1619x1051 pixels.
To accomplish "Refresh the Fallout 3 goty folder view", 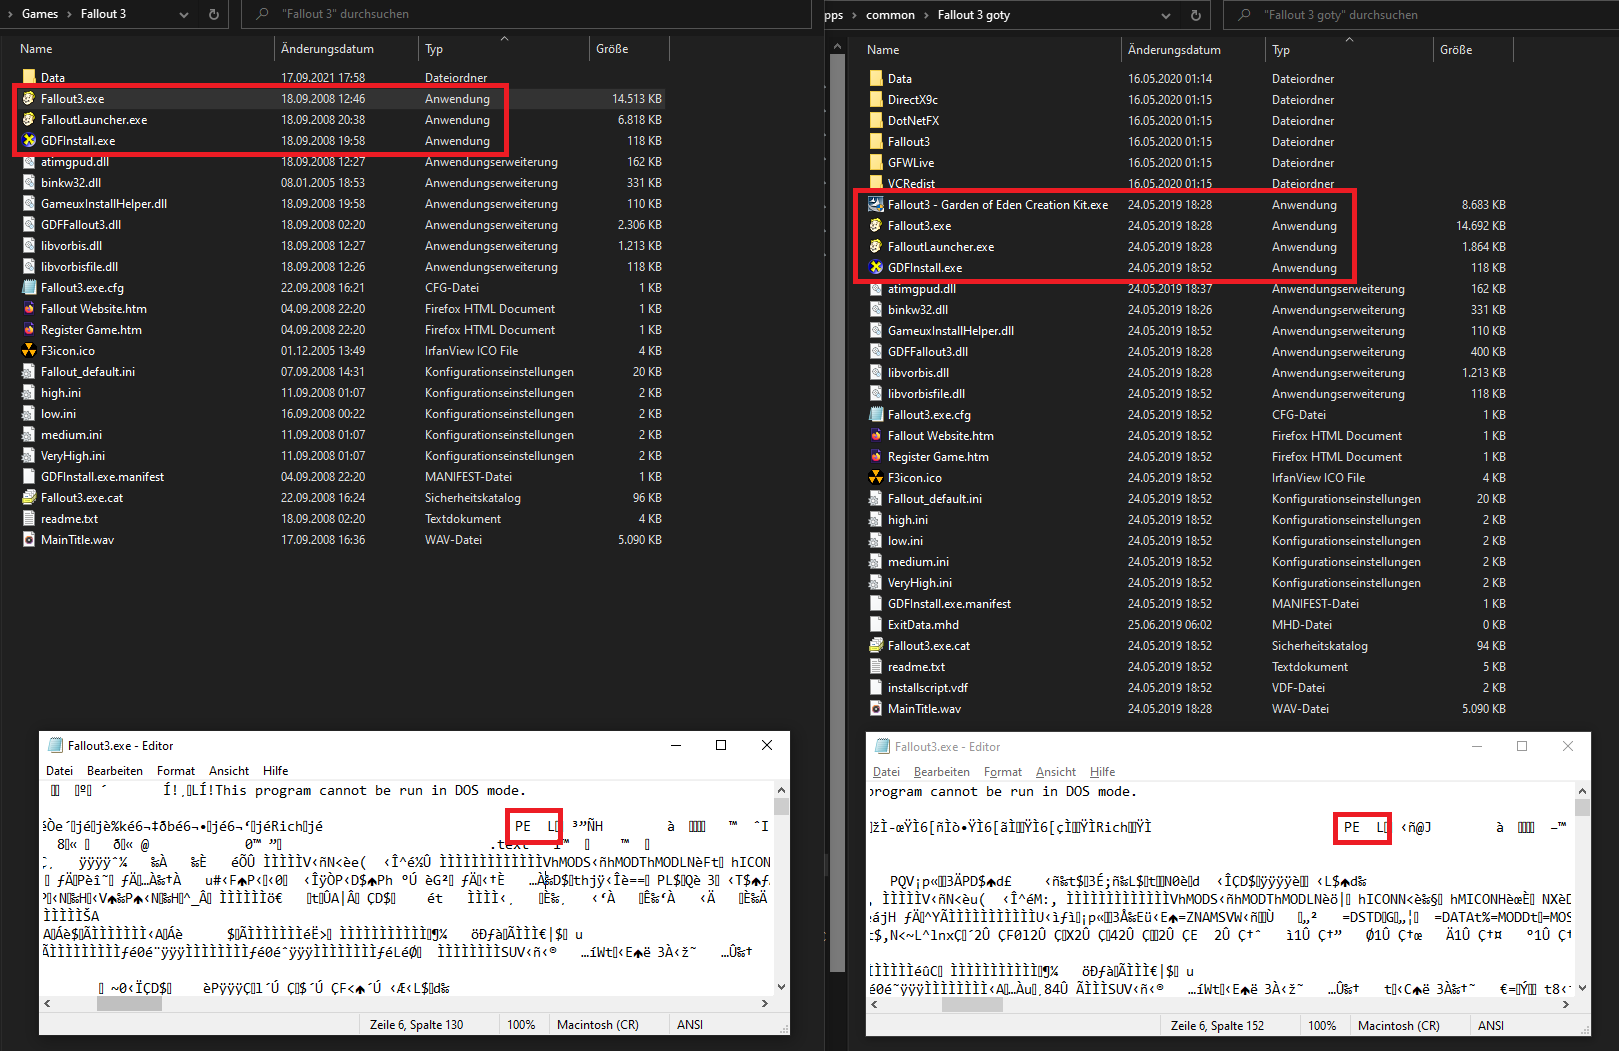I will pos(1195,15).
